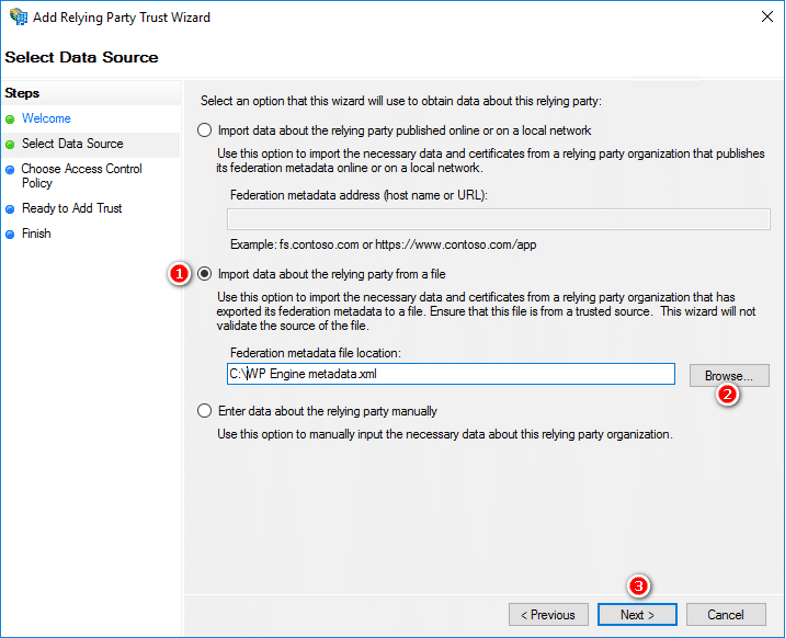Click the Federation metadata file location field
Screen dimensions: 786x638
click(450, 374)
